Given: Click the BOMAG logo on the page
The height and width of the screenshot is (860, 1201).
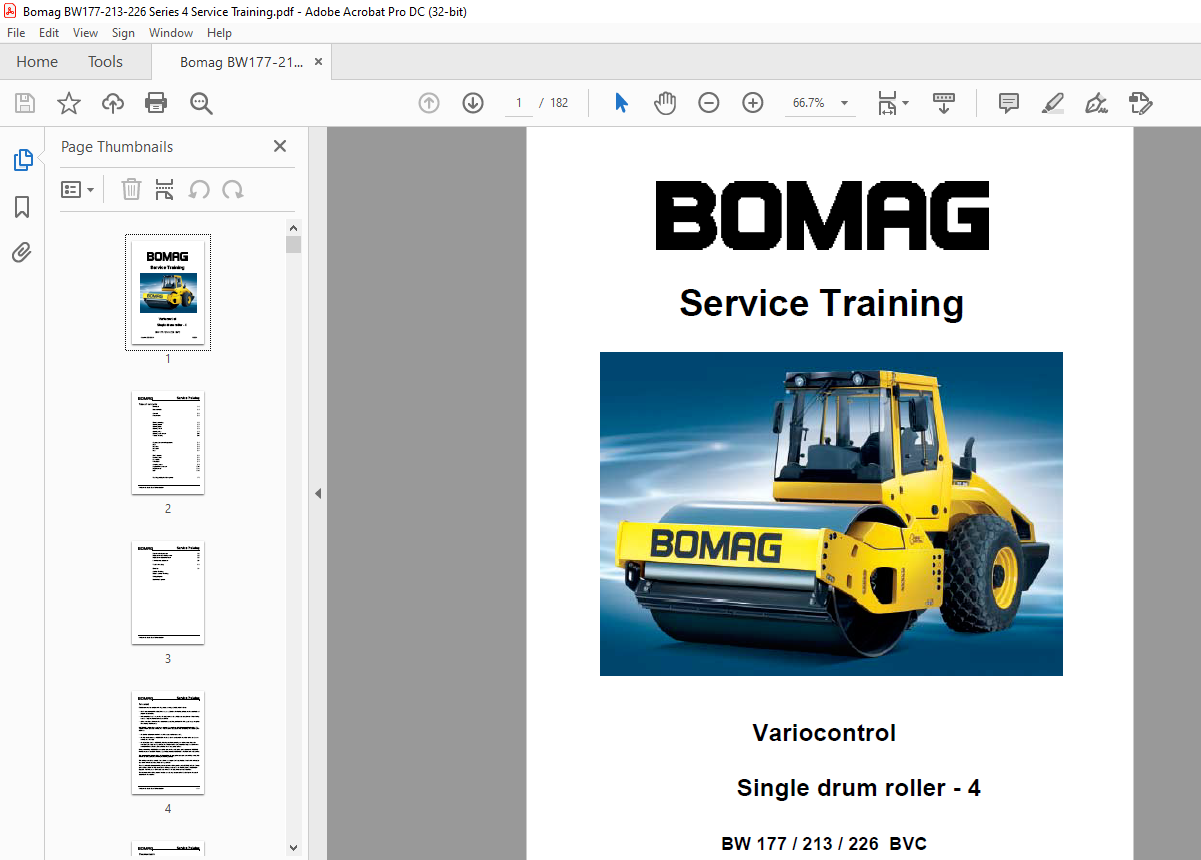Looking at the screenshot, I should tap(822, 216).
